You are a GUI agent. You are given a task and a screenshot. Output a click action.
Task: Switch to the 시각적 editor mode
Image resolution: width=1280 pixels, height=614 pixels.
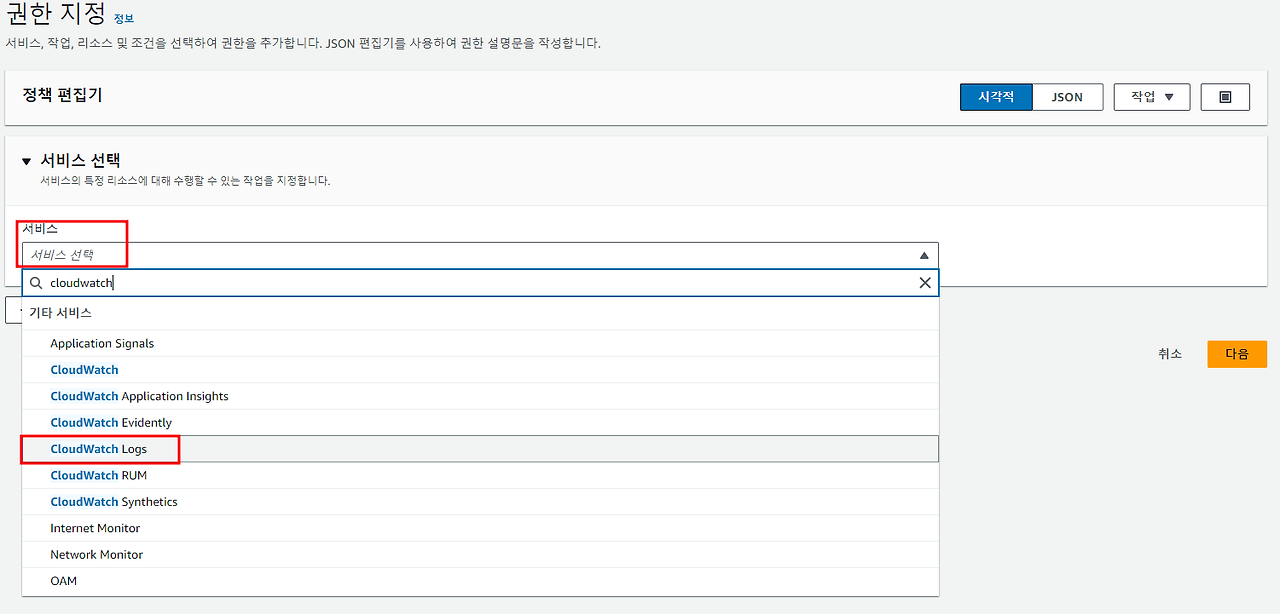[996, 97]
